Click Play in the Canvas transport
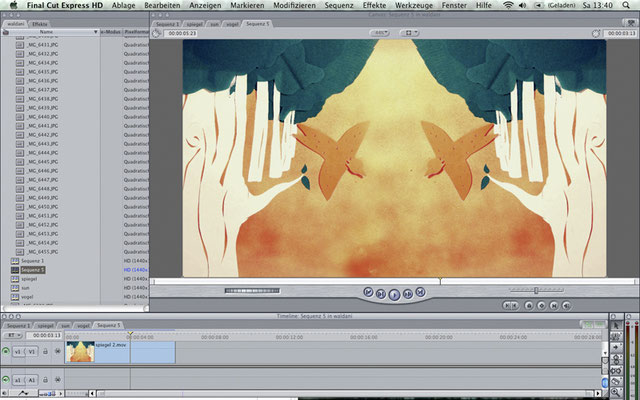The image size is (640, 400). tap(394, 294)
